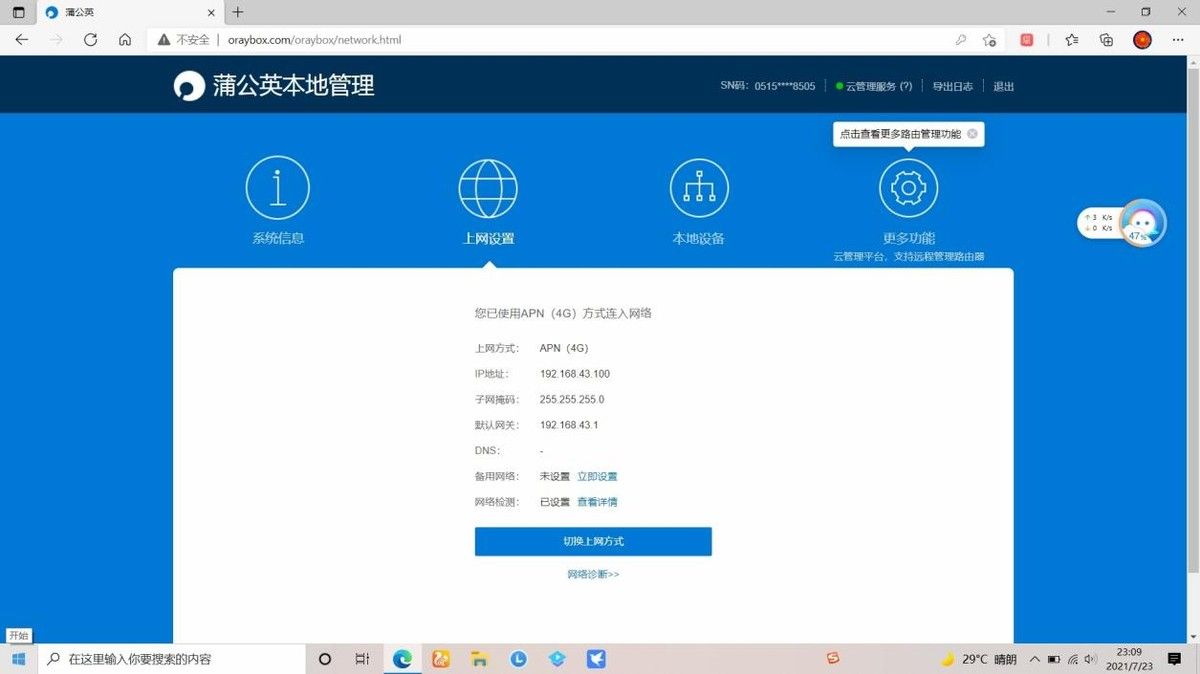Click 切换上网方式 button
The image size is (1200, 674).
pyautogui.click(x=593, y=541)
